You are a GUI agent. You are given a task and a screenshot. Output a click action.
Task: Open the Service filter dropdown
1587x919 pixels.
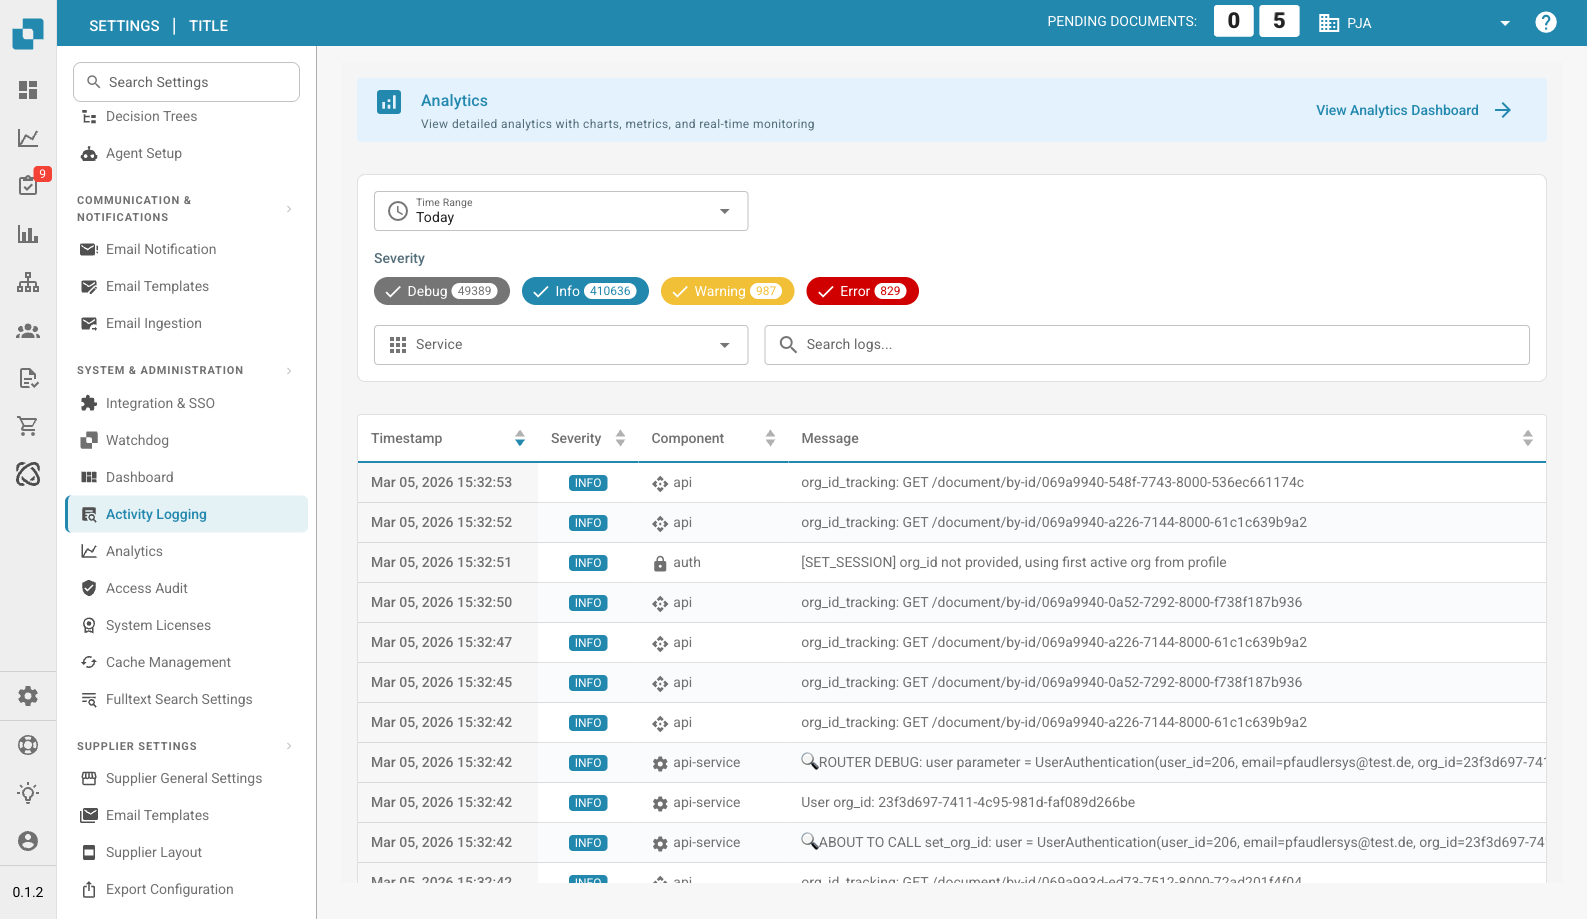click(x=561, y=345)
